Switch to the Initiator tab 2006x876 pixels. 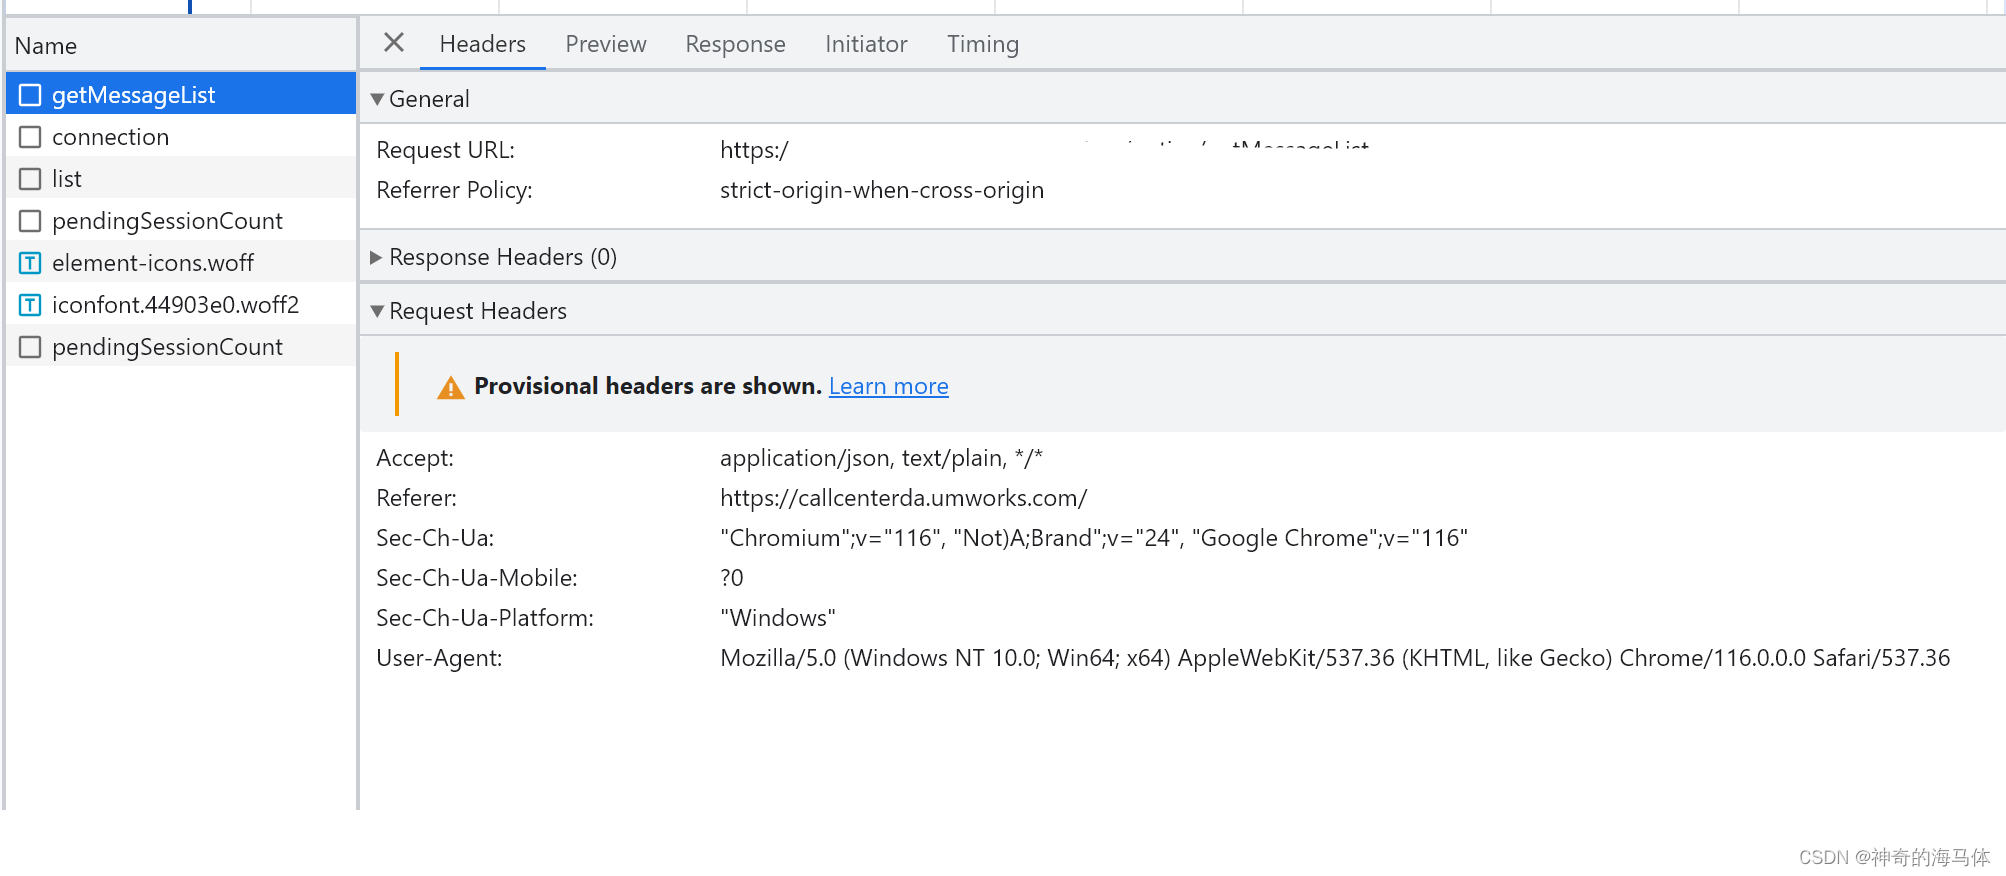[866, 44]
